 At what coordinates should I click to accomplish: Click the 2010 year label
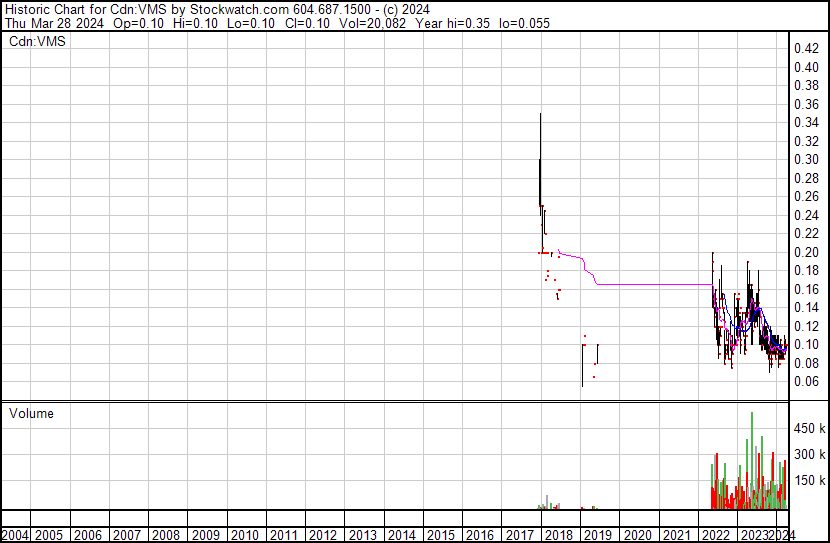point(245,535)
